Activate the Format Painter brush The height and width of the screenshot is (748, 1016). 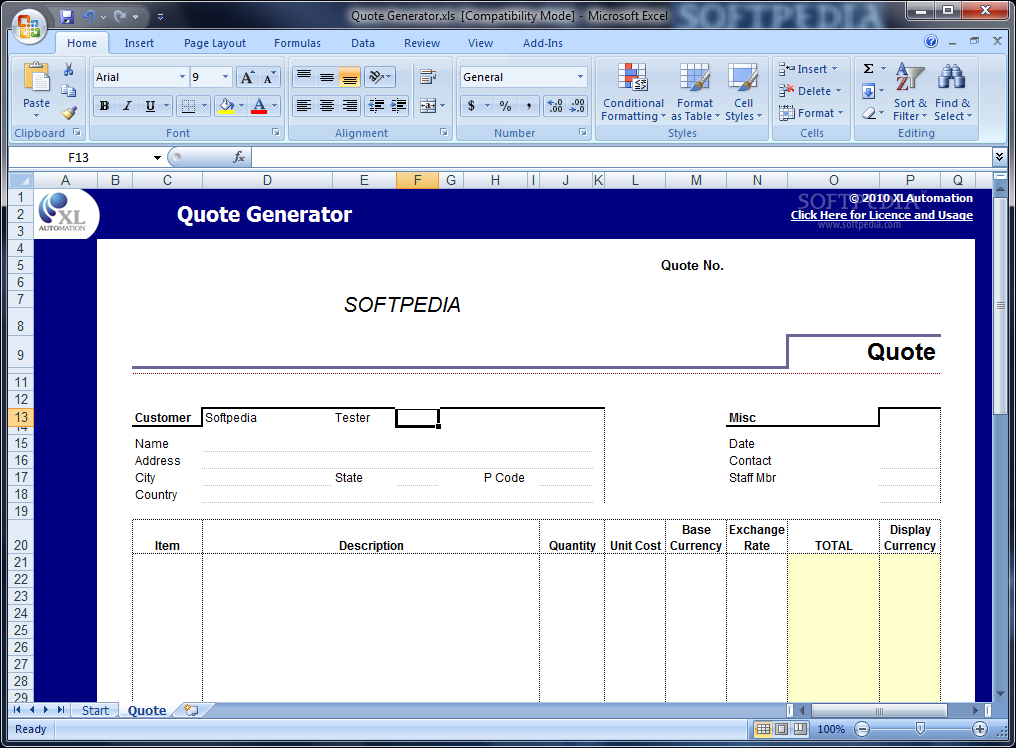[x=69, y=113]
